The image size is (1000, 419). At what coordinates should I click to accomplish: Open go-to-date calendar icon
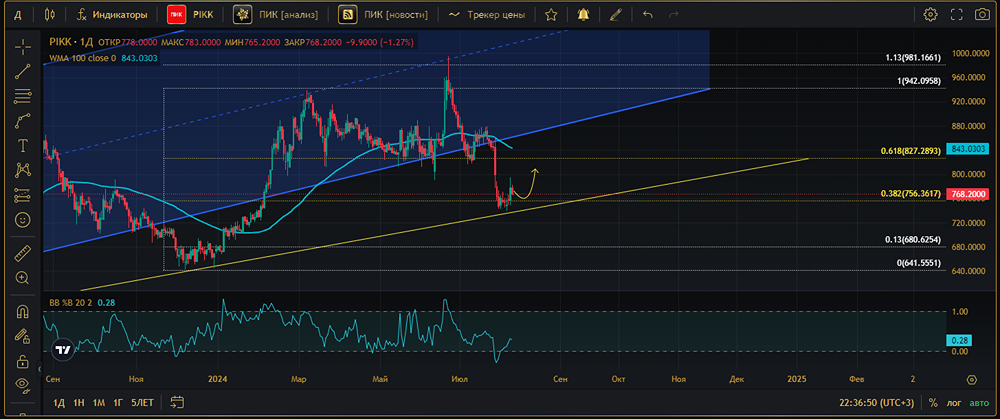[177, 402]
